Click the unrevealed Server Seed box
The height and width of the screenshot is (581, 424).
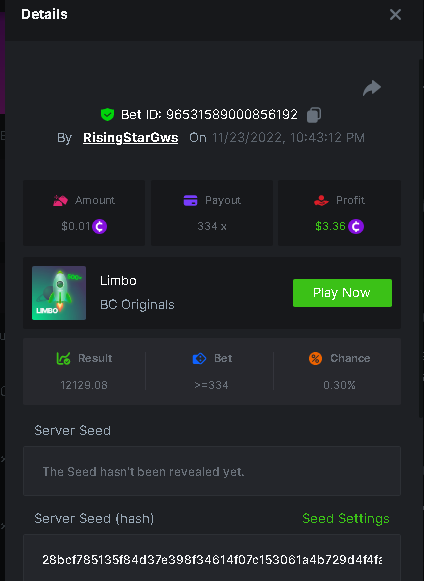(x=212, y=471)
